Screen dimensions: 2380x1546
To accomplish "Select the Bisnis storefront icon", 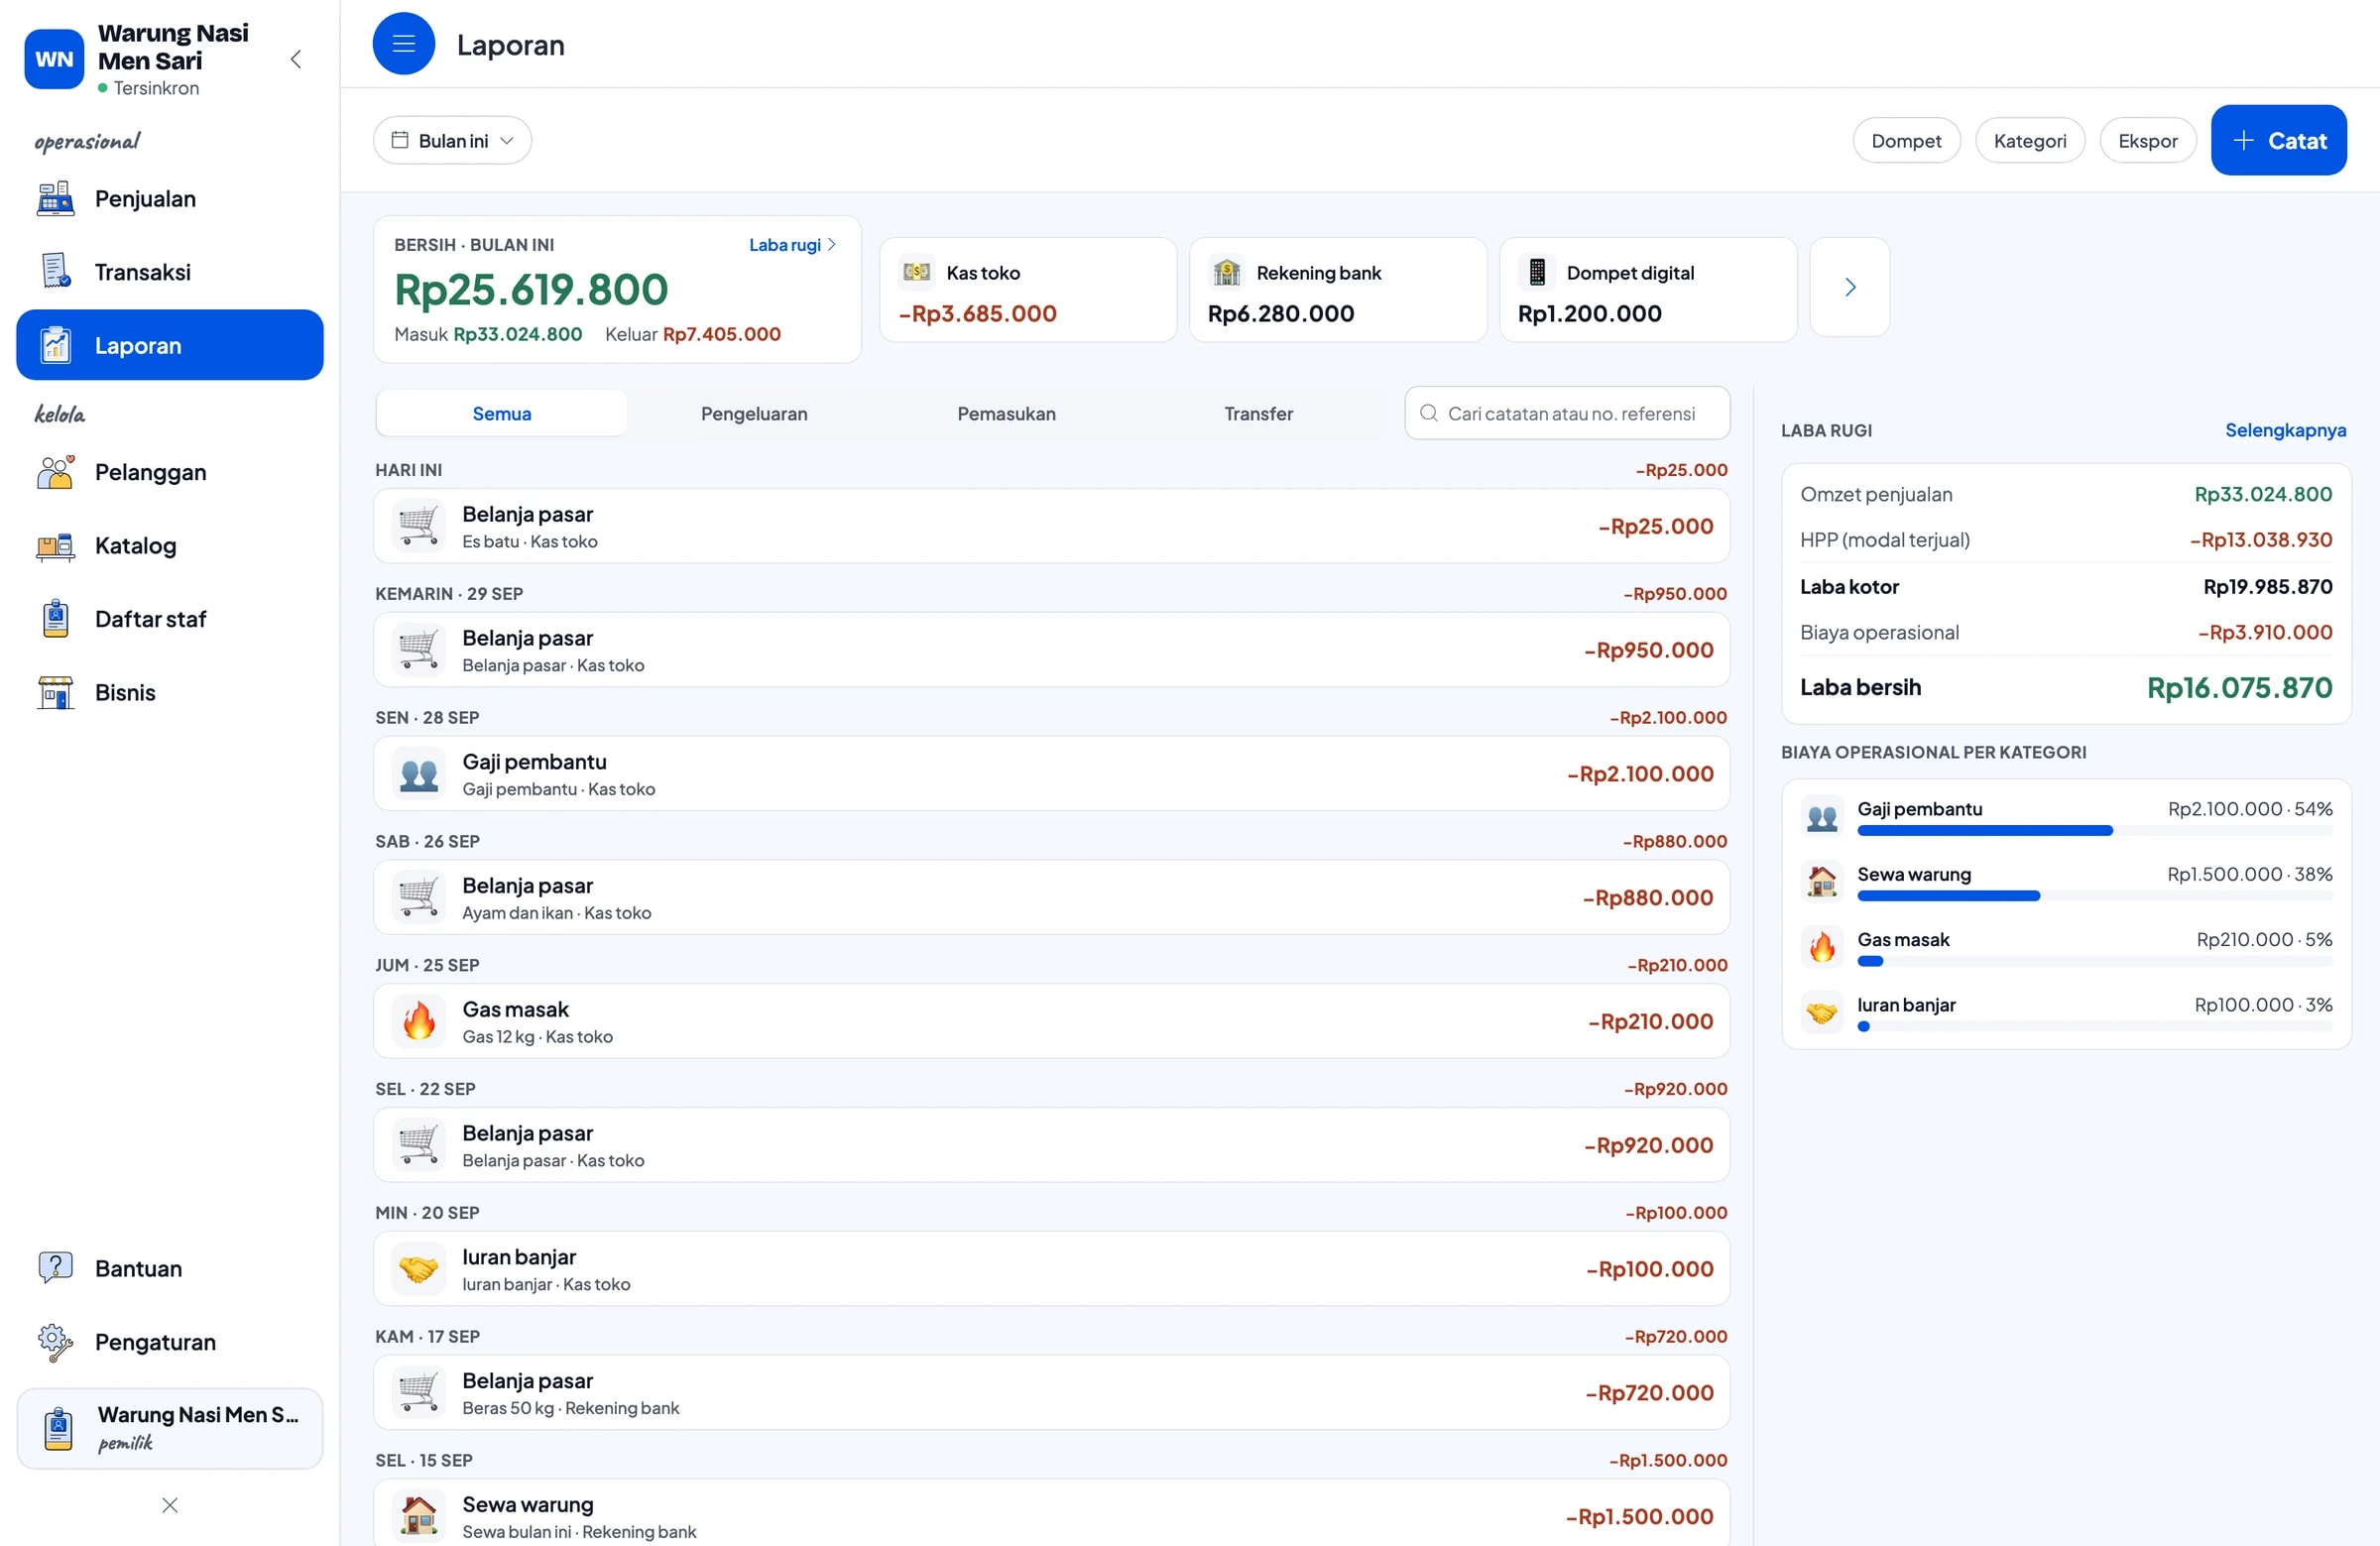I will click(55, 693).
